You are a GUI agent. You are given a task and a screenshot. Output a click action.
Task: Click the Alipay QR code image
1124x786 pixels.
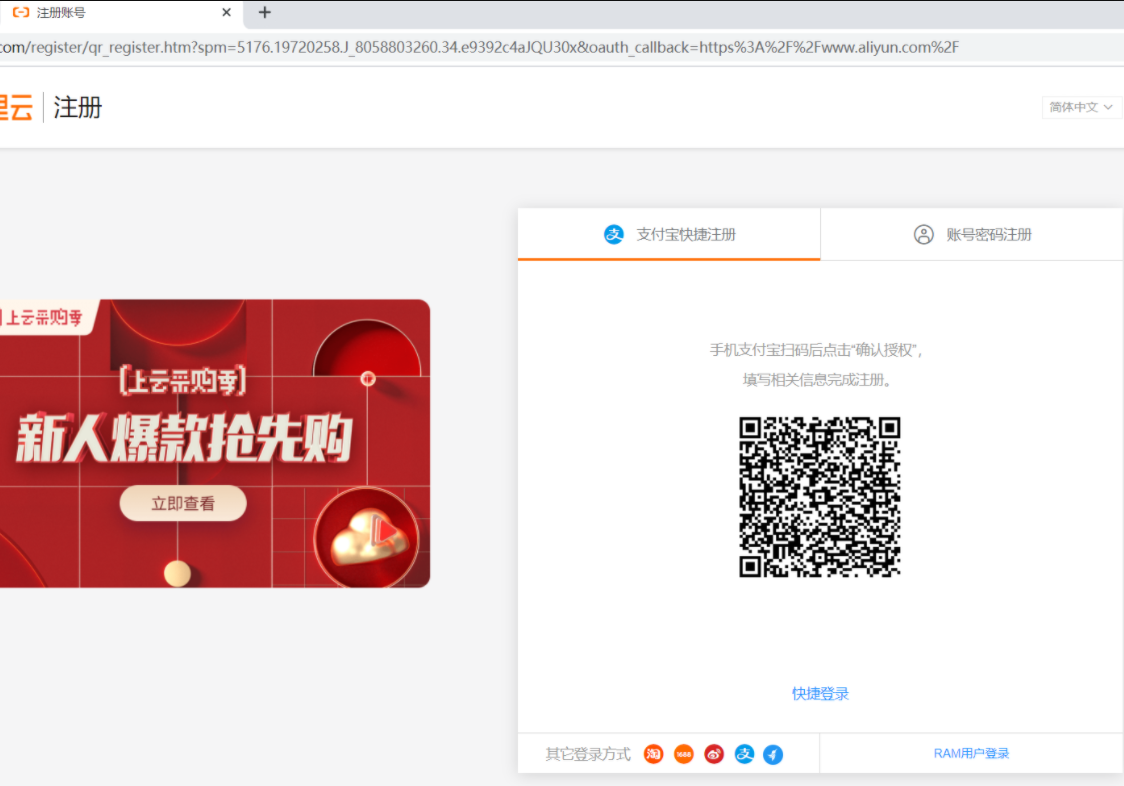point(819,496)
